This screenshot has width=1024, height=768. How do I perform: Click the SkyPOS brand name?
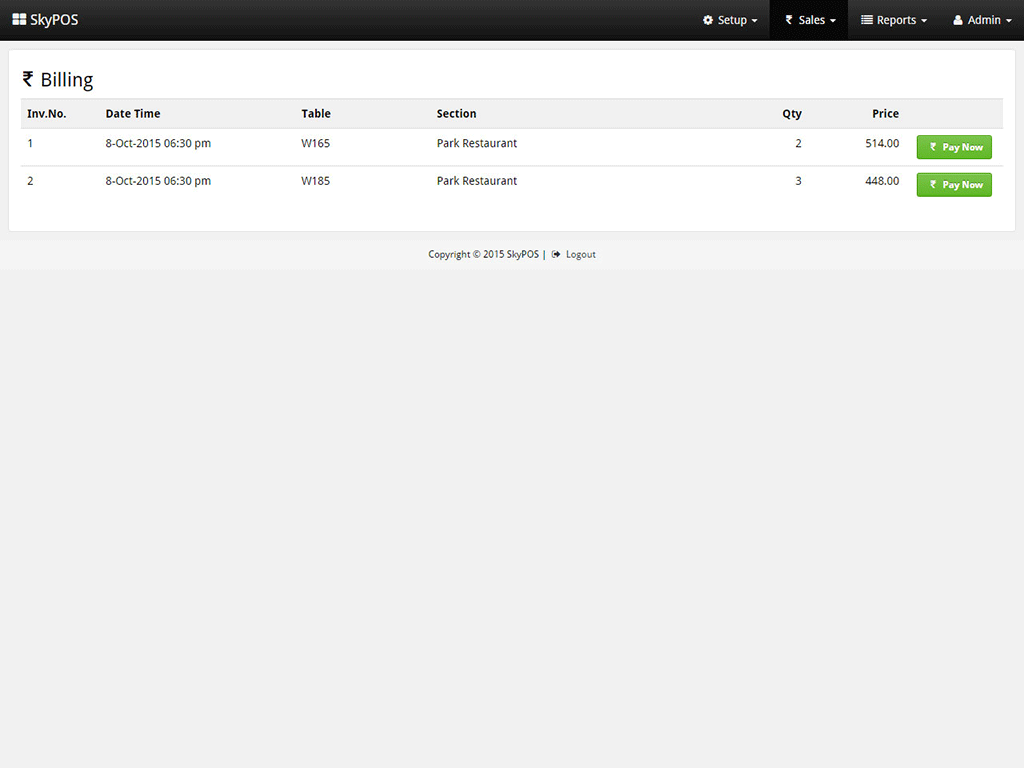54,20
